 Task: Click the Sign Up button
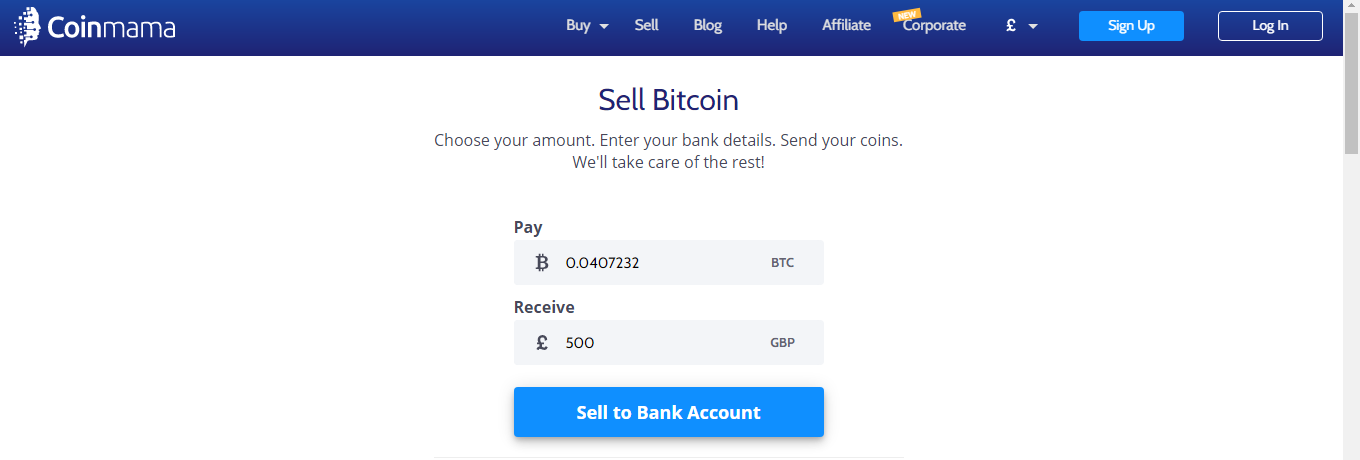1131,26
